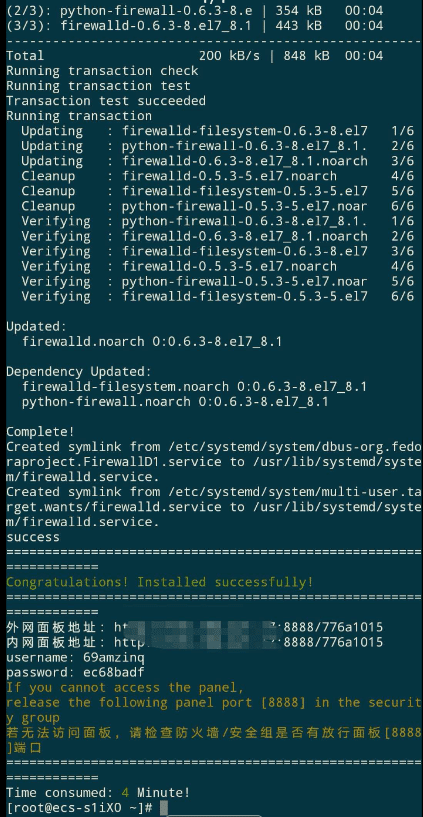Click the [root@ecs-s1iXO ~]# shell prompt
Viewport: 423px width, 817px height.
(x=79, y=808)
